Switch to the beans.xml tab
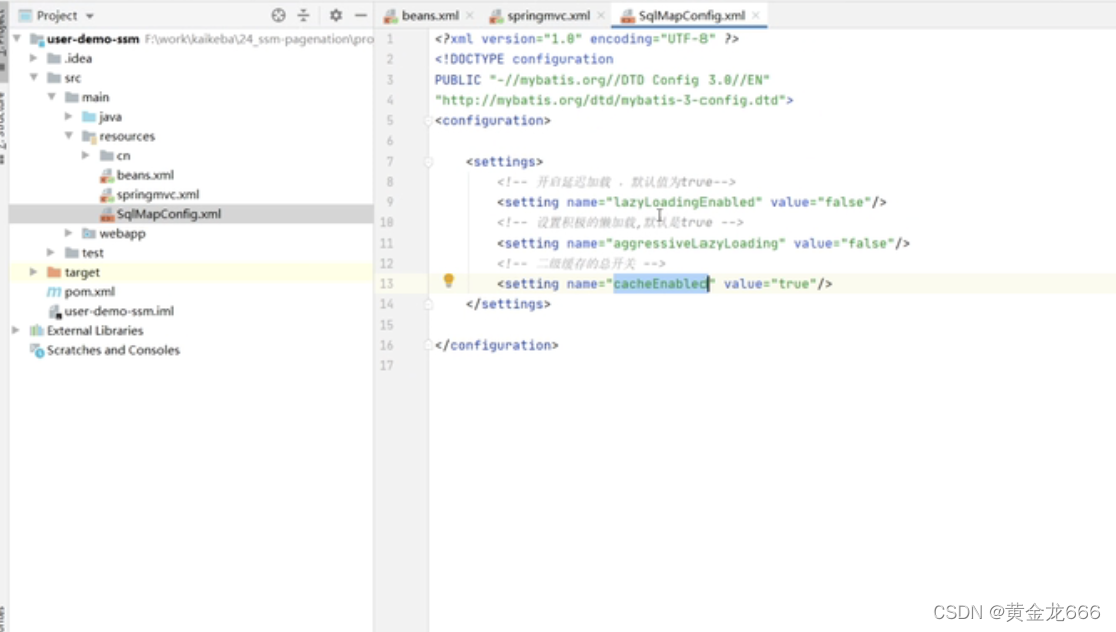 pos(430,16)
